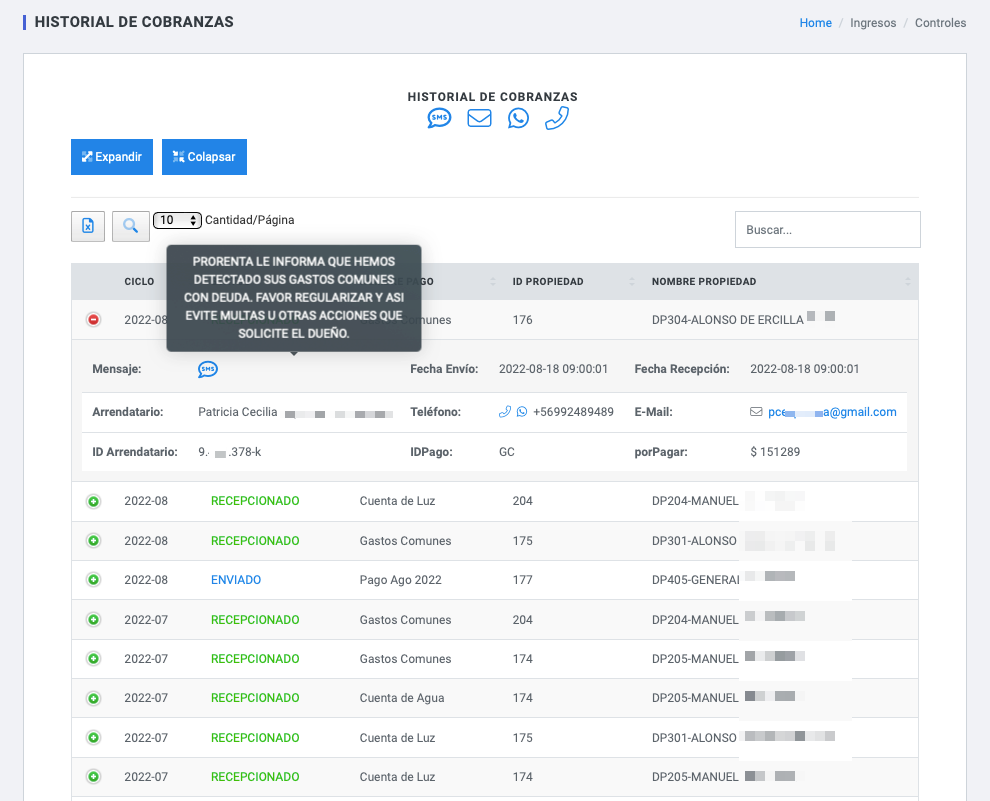Click property ID 177 cell
The width and height of the screenshot is (990, 801).
coord(523,580)
